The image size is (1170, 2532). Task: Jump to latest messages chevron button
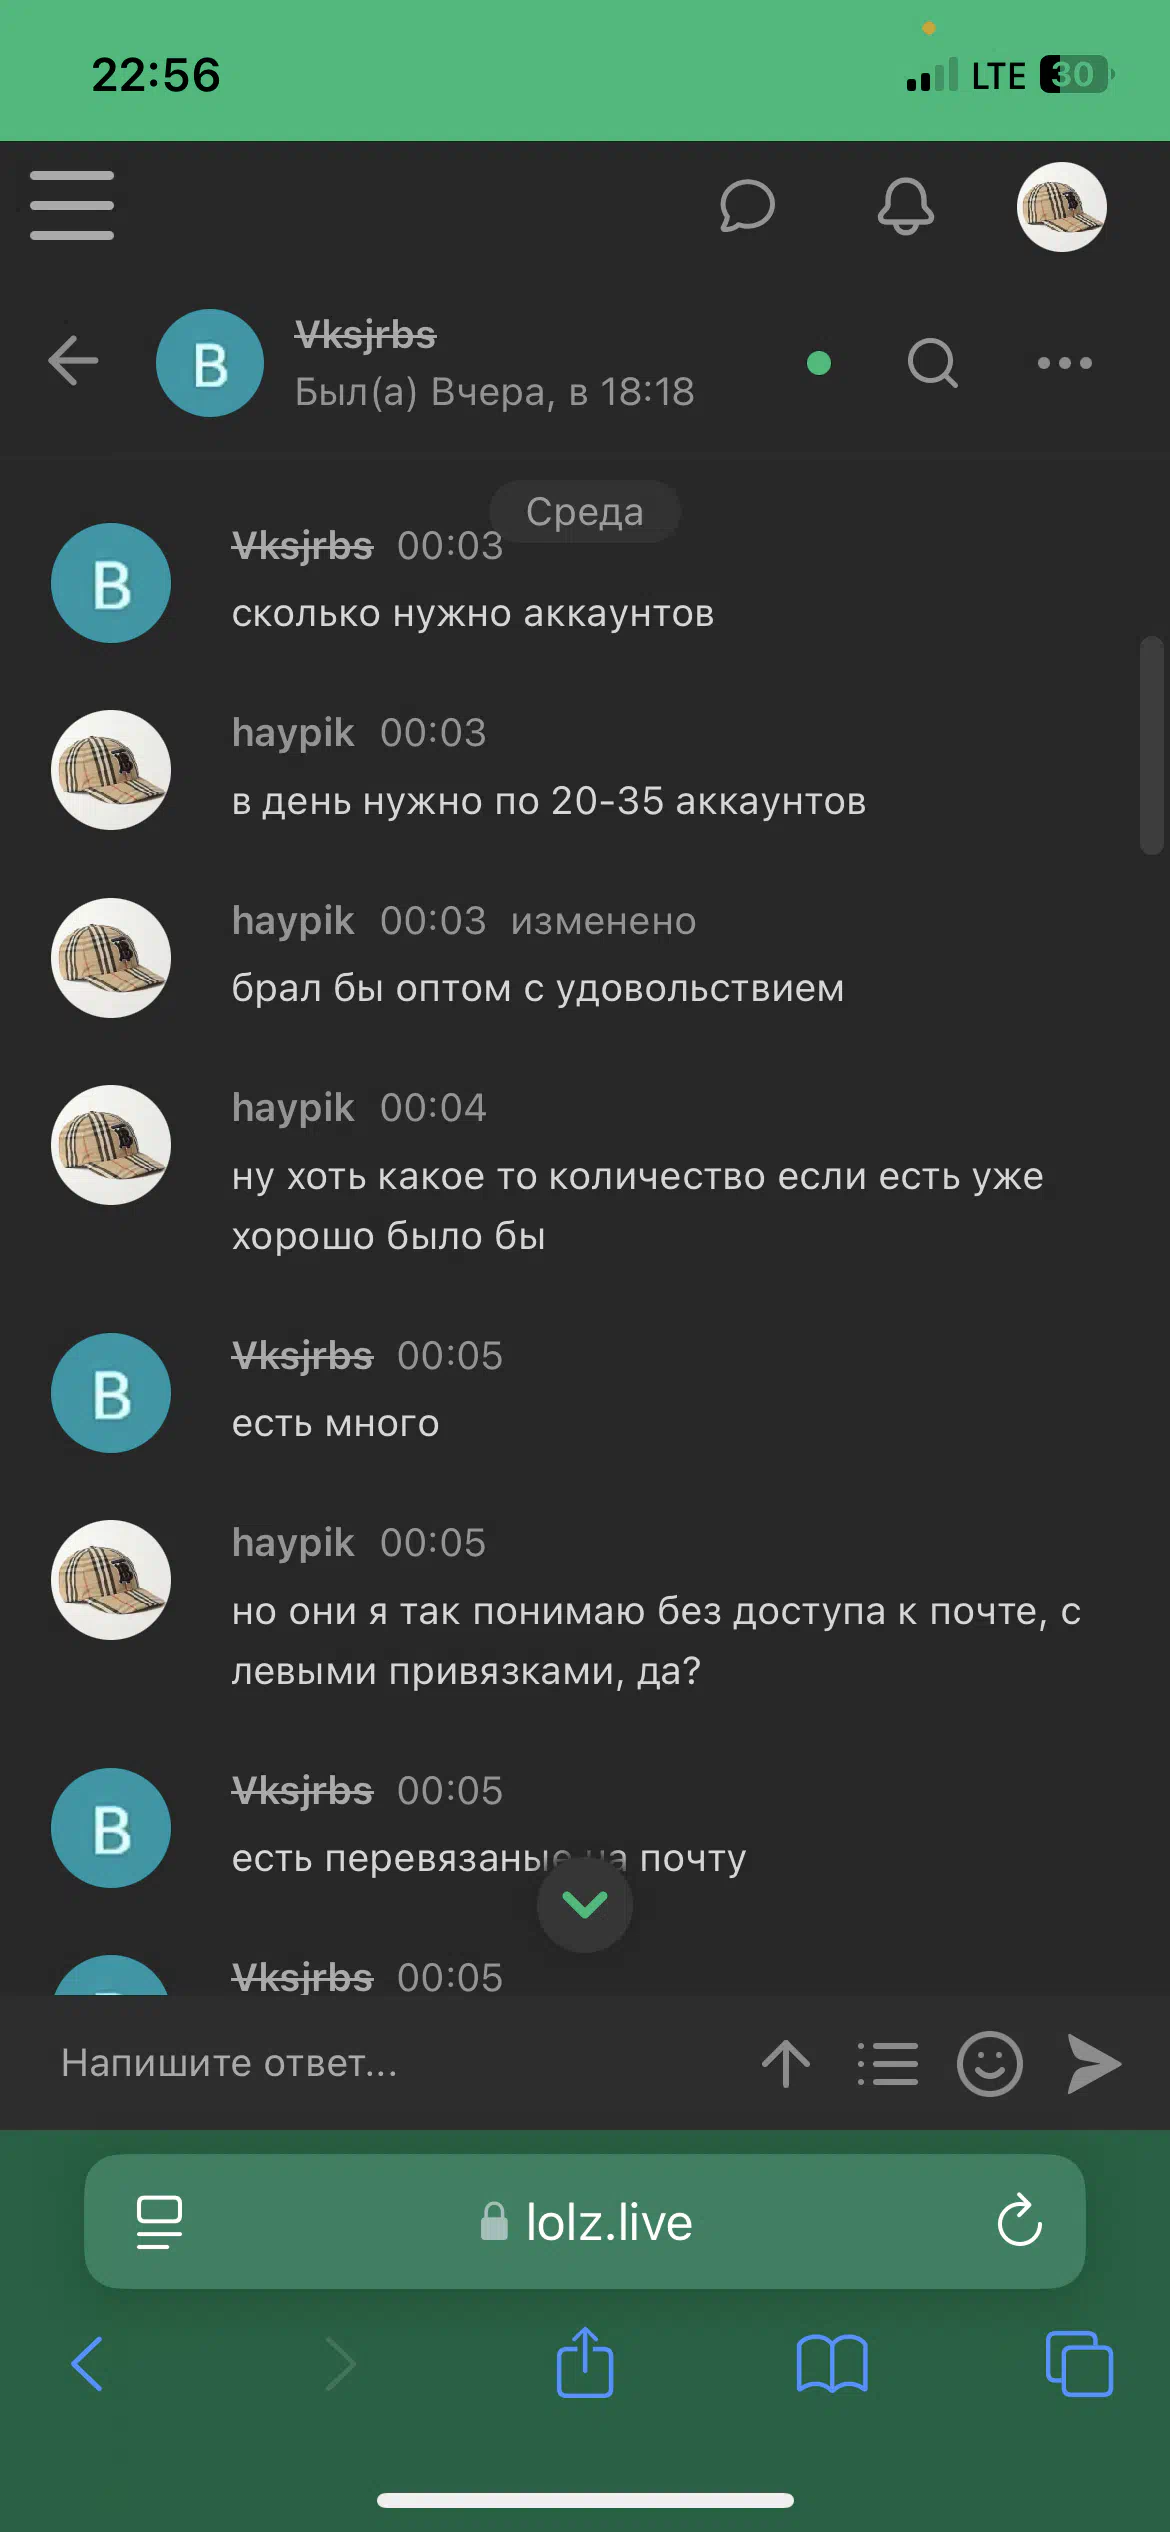point(585,1905)
